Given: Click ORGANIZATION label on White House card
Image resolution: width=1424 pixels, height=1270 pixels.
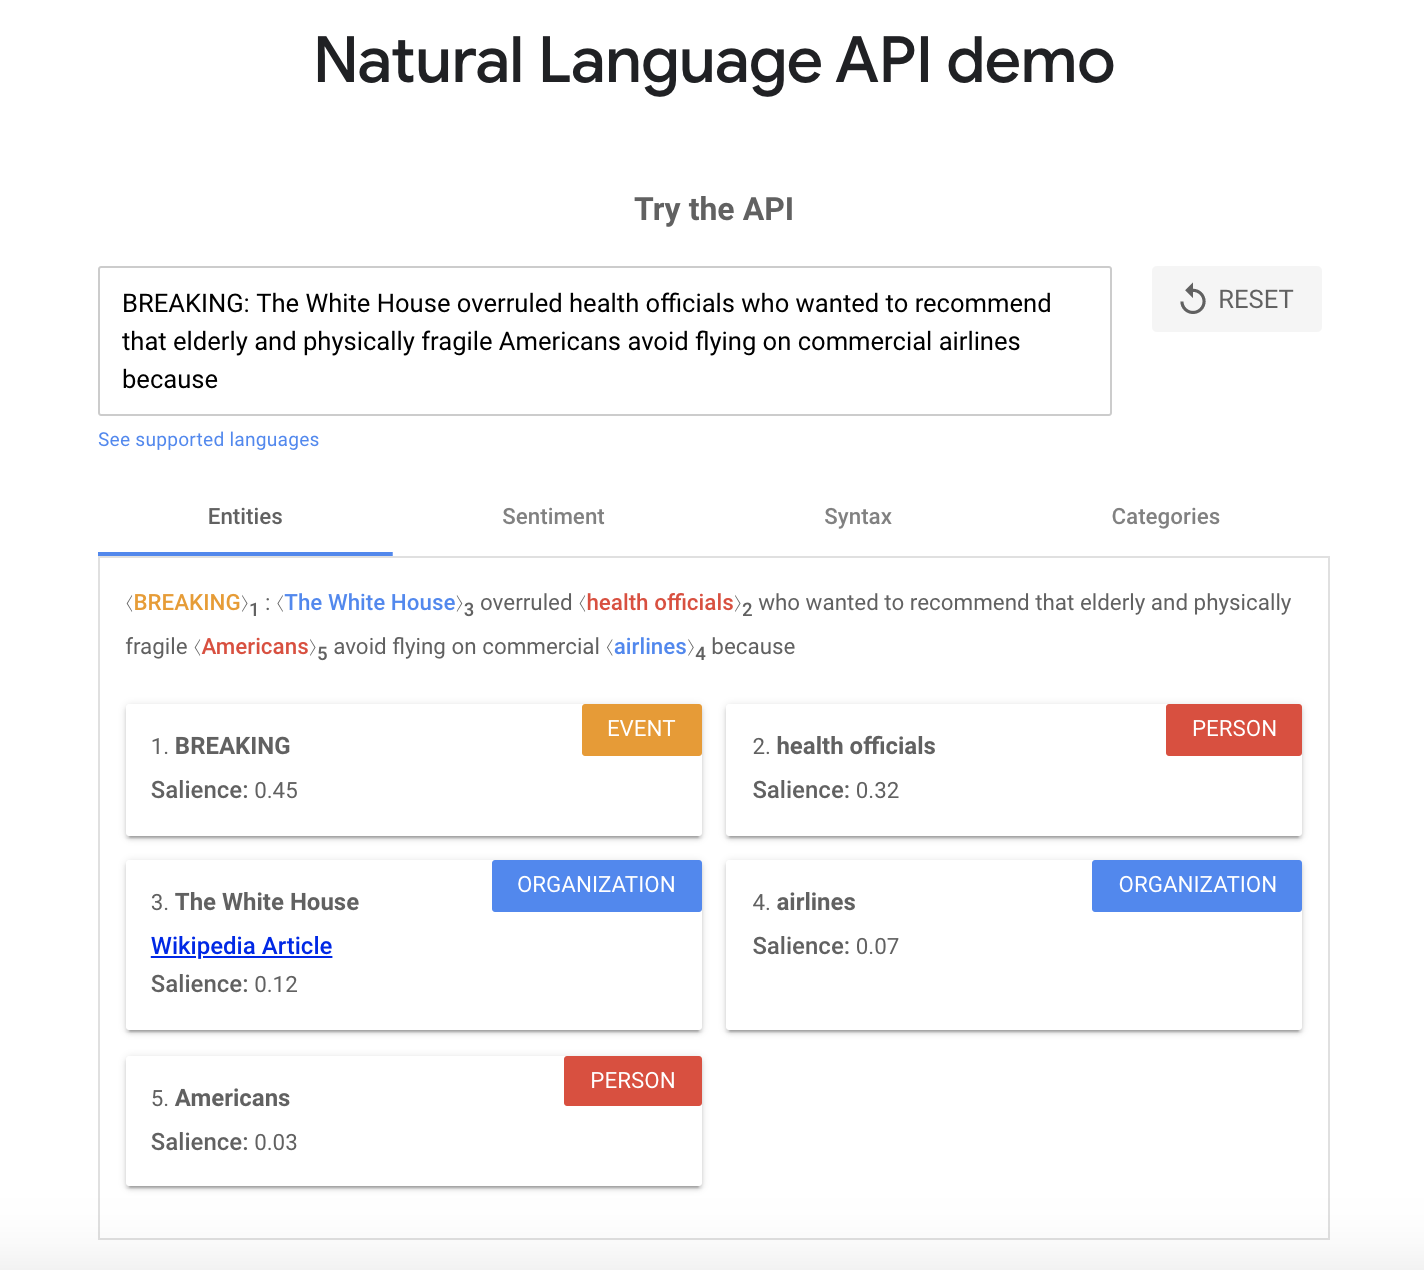Looking at the screenshot, I should click(597, 885).
